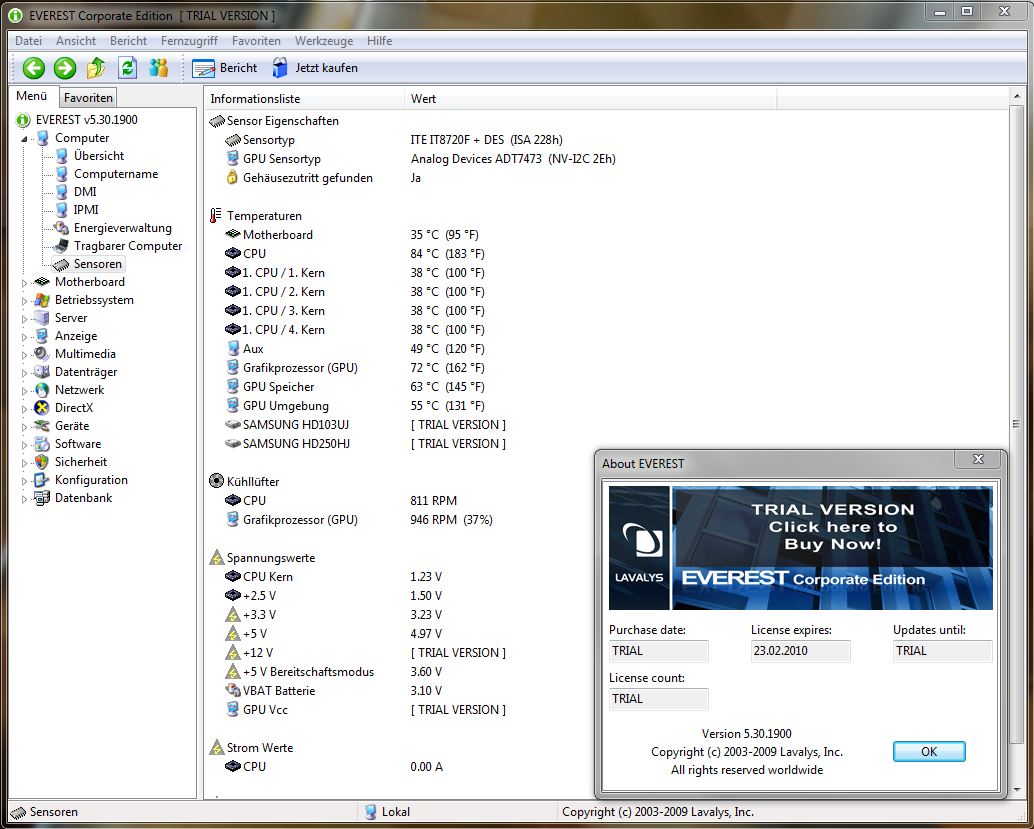Open the Ansicht menu

click(x=76, y=41)
